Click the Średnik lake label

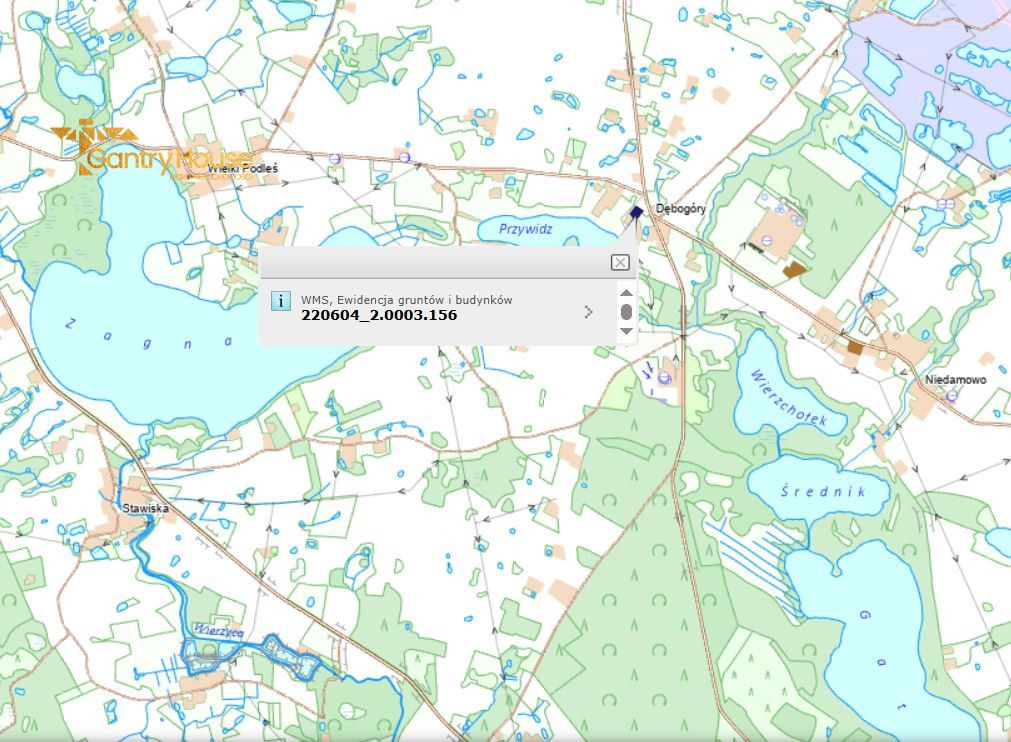pos(823,492)
